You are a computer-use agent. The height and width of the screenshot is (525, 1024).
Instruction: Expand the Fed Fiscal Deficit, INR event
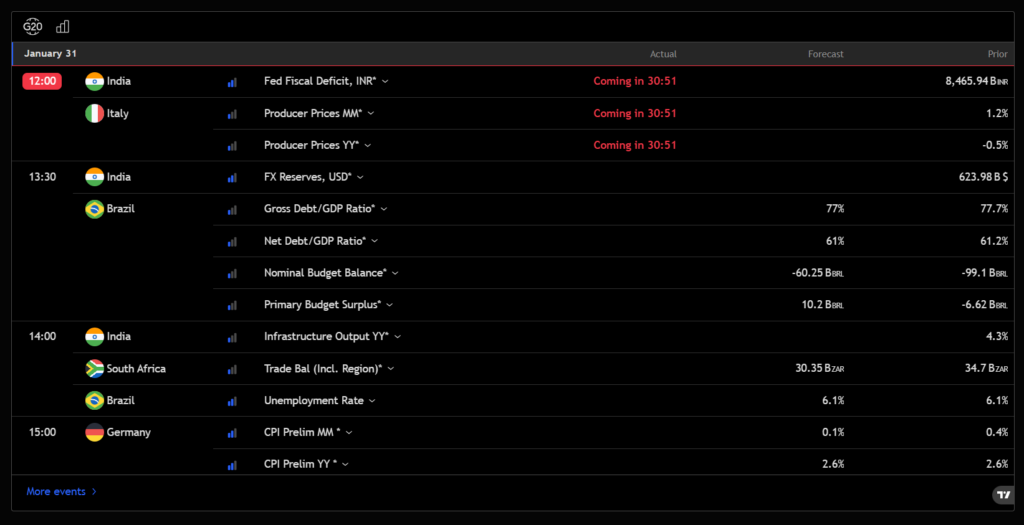point(385,82)
